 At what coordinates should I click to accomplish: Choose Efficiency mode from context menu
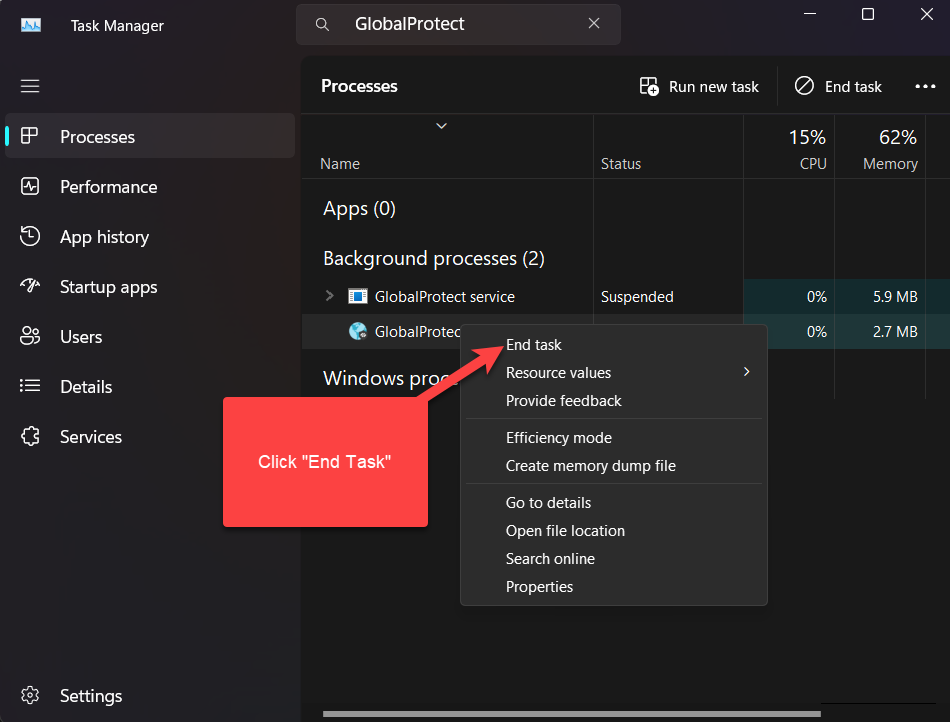click(x=558, y=438)
